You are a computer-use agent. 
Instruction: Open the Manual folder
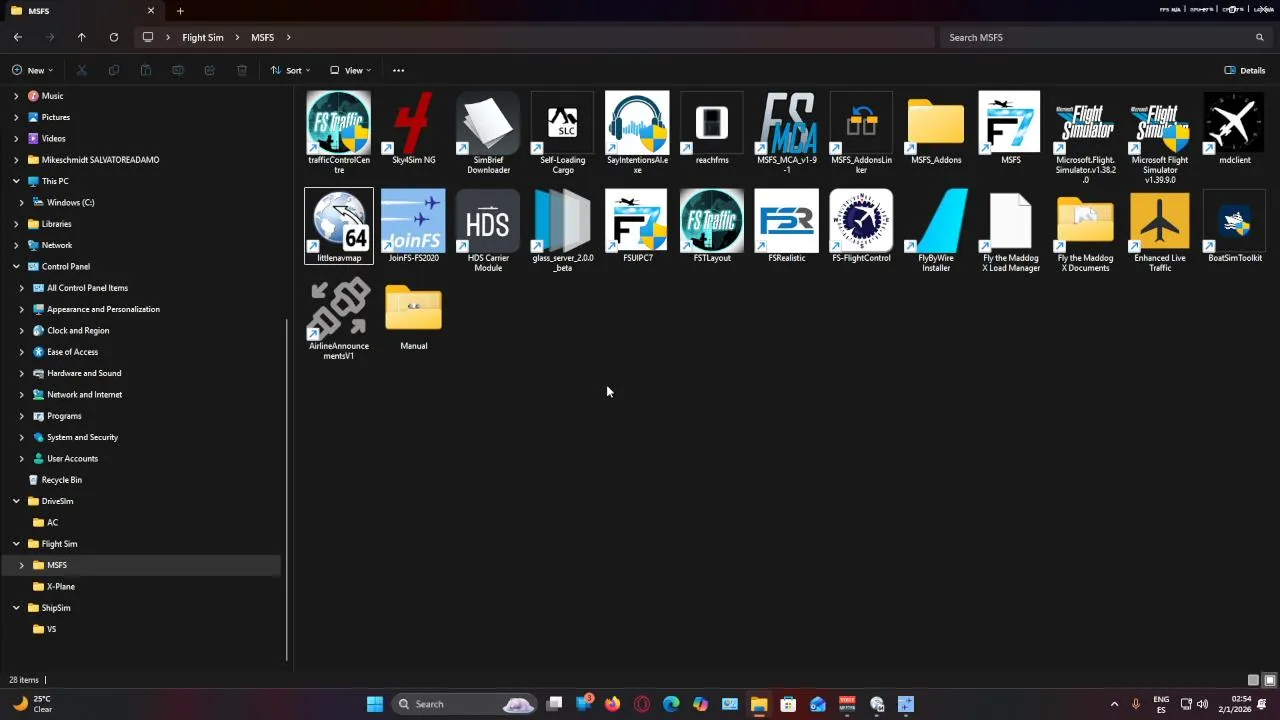click(x=413, y=314)
